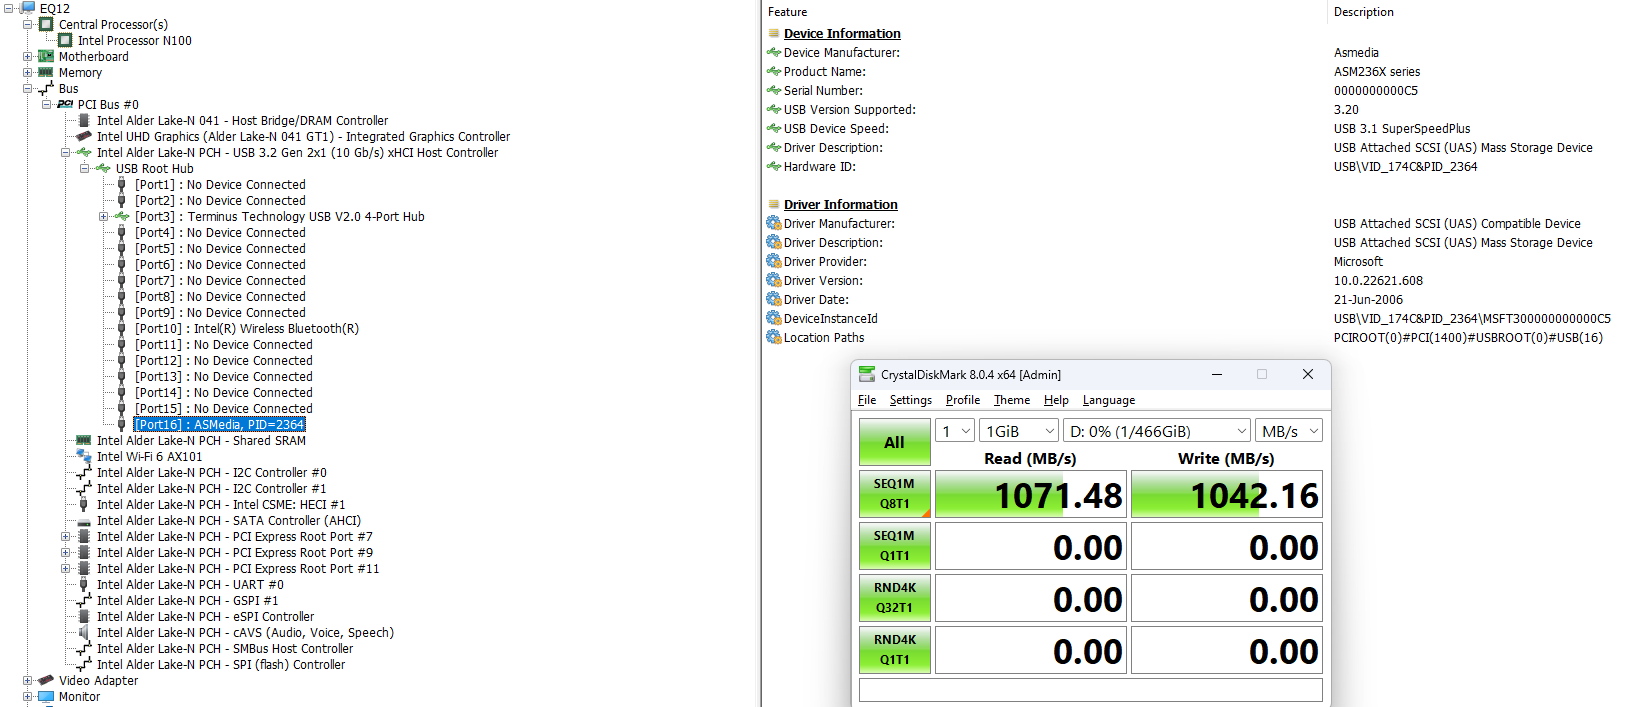Screen dimensions: 1628x707
Task: Collapse the Central Processor(s) node
Action: click(x=28, y=24)
